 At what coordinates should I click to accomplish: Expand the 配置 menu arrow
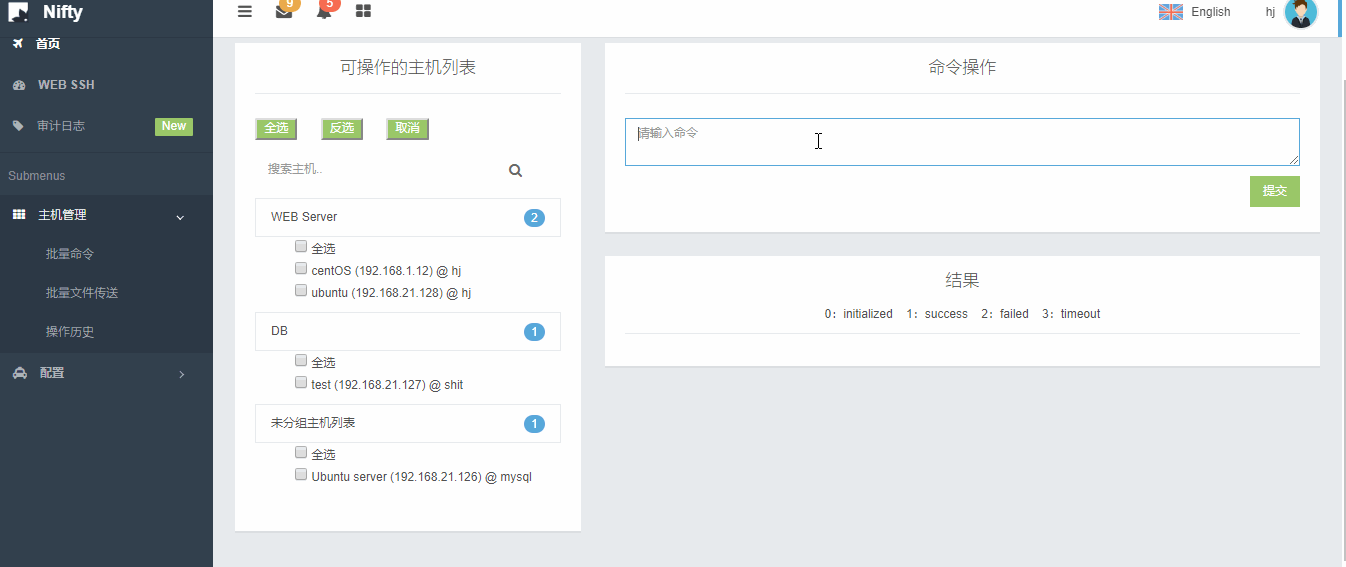click(x=181, y=374)
